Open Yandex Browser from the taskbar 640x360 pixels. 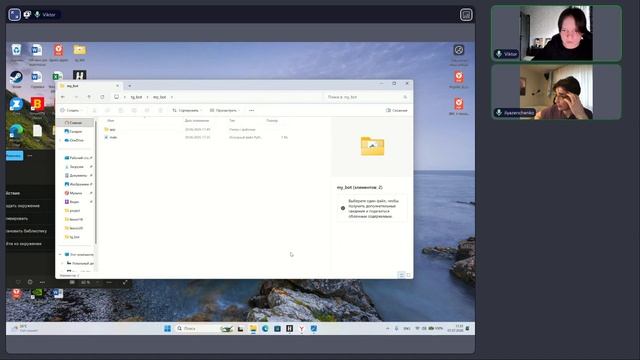point(301,329)
